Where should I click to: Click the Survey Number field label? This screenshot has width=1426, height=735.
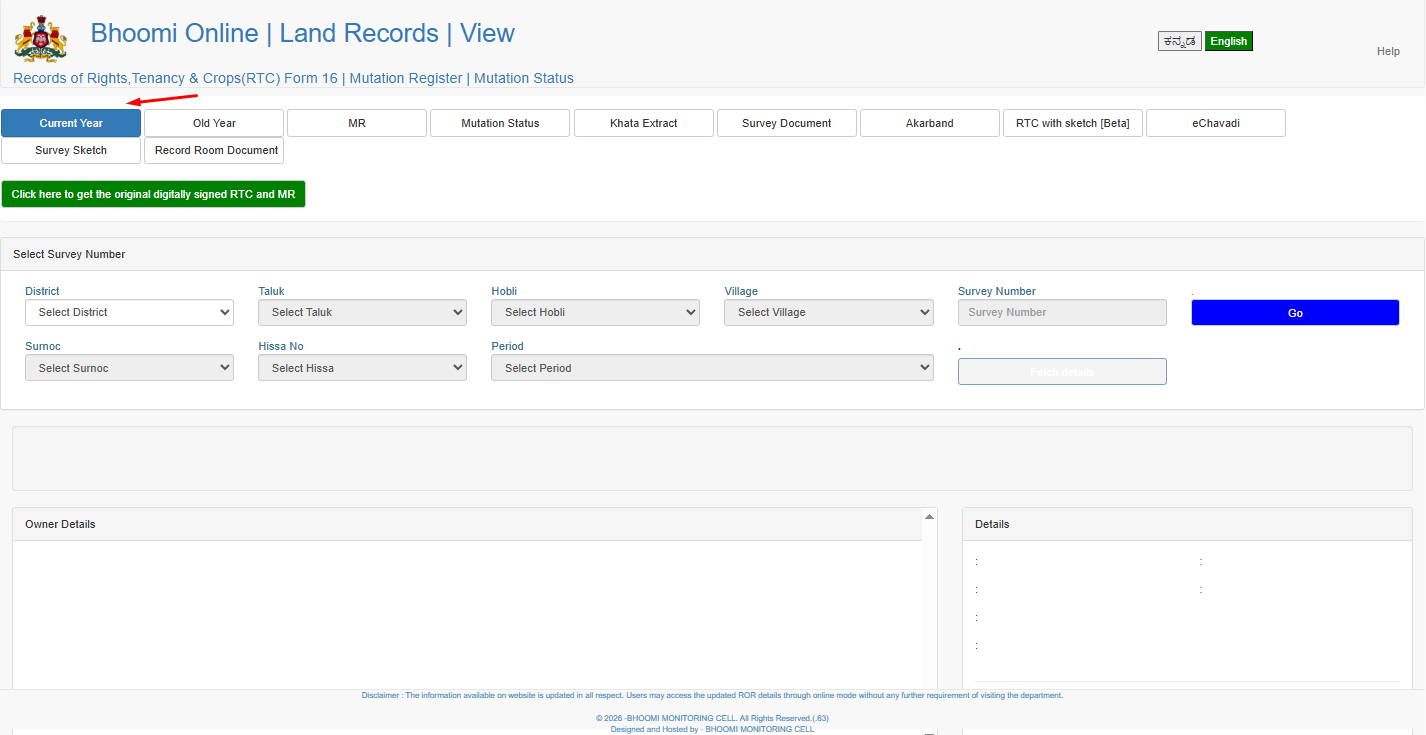tap(997, 291)
